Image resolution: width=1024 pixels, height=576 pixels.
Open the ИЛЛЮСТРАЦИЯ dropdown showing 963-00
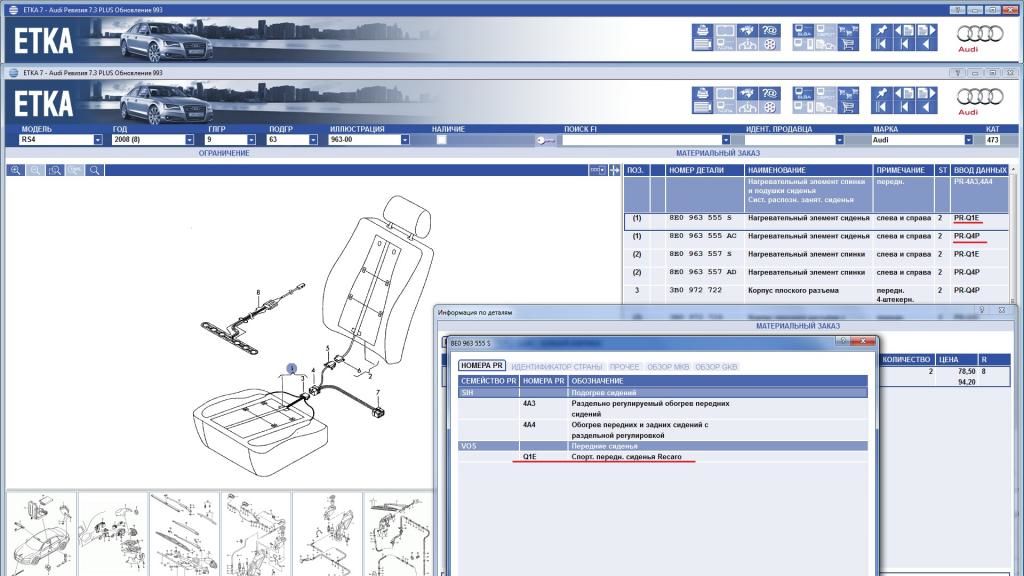[x=405, y=140]
